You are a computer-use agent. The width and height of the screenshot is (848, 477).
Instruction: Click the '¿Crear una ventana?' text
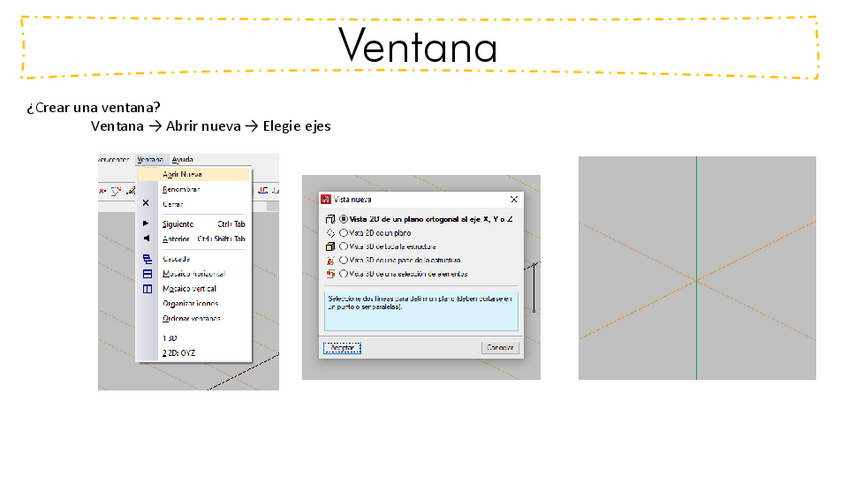tap(94, 108)
